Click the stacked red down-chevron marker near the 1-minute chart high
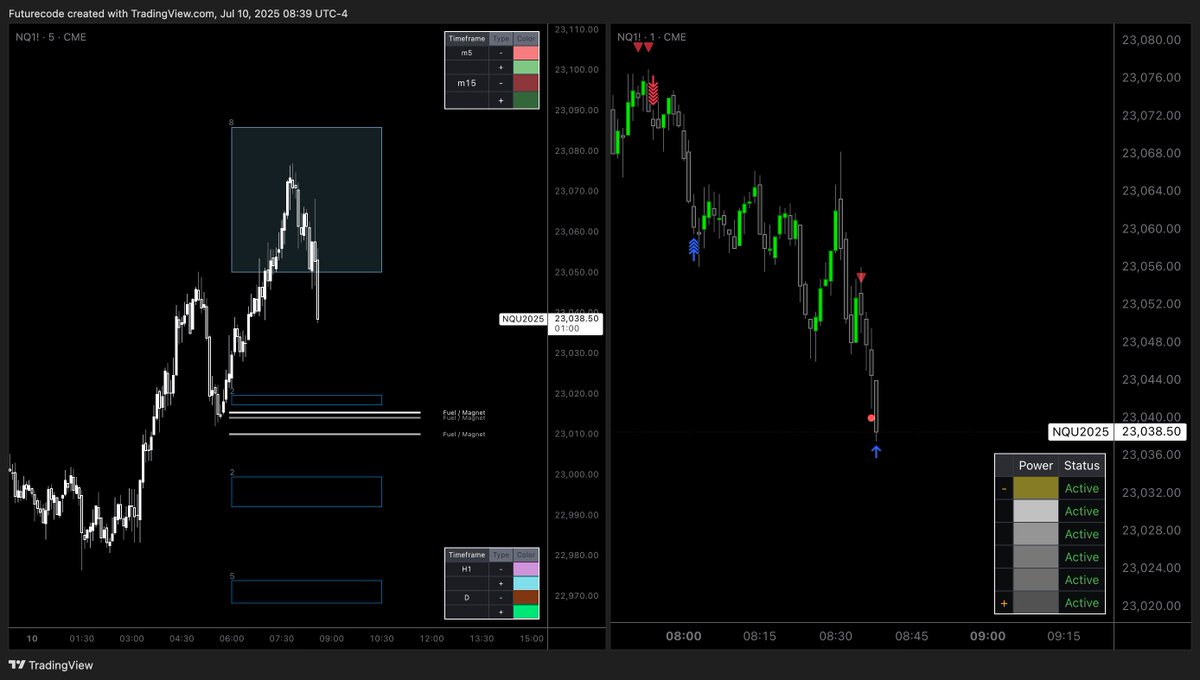1200x680 pixels. [x=652, y=90]
